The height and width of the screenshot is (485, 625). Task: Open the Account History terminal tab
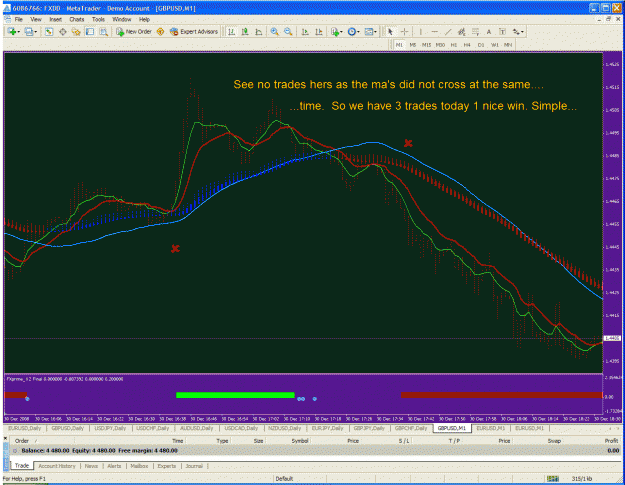[x=57, y=466]
